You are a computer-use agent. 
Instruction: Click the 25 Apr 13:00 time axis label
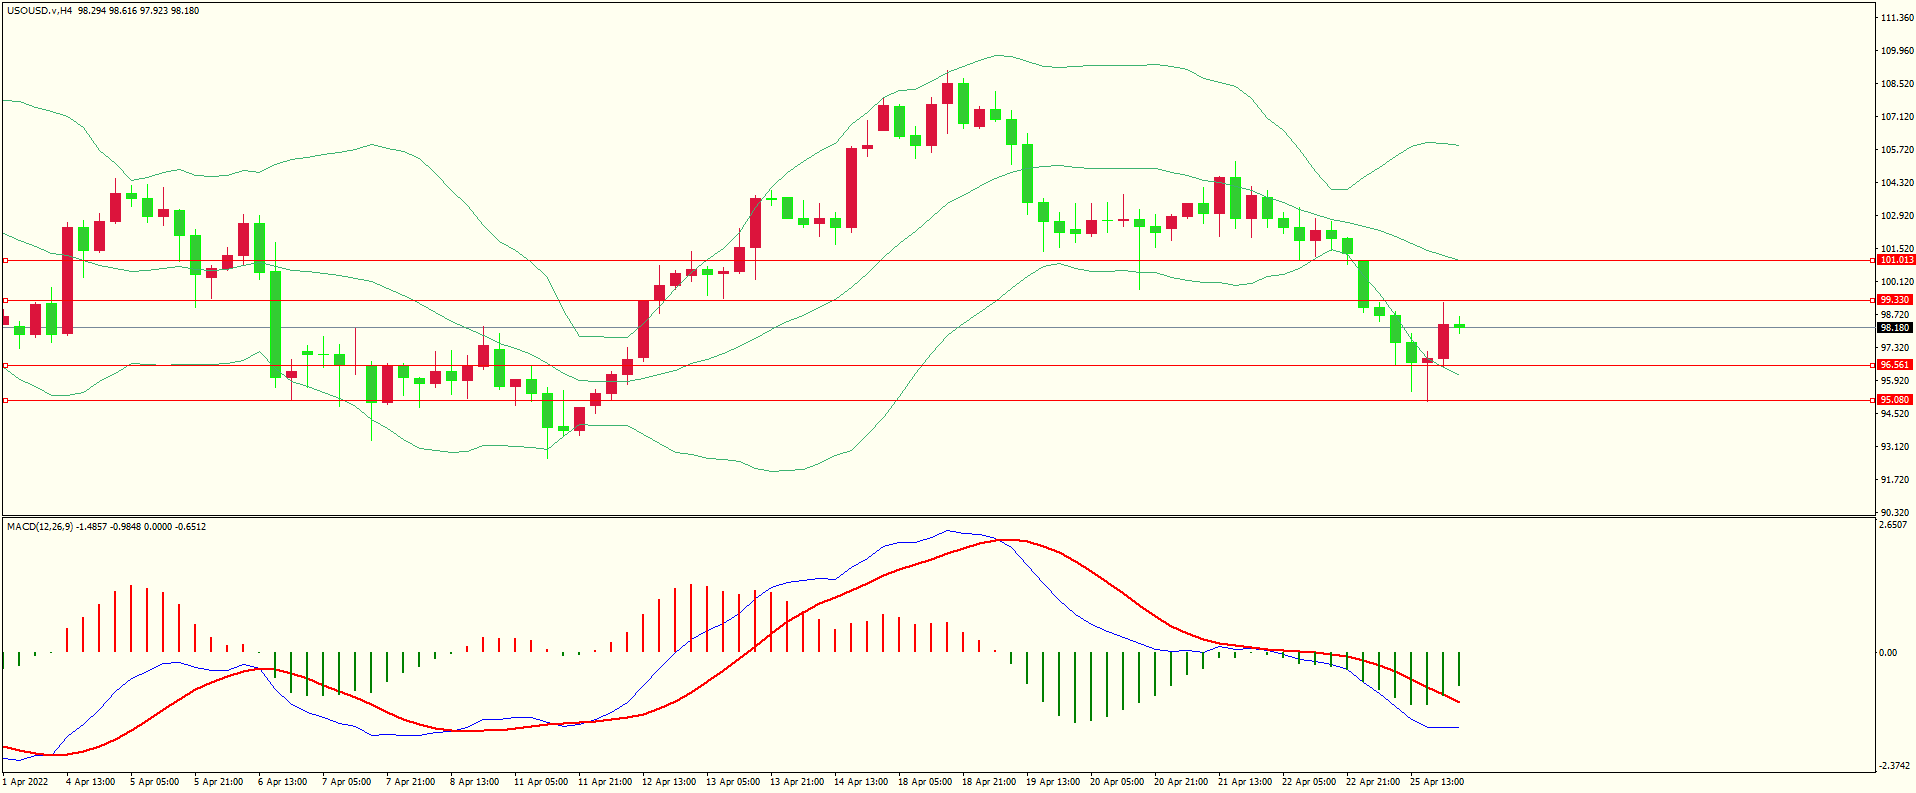tap(1437, 782)
